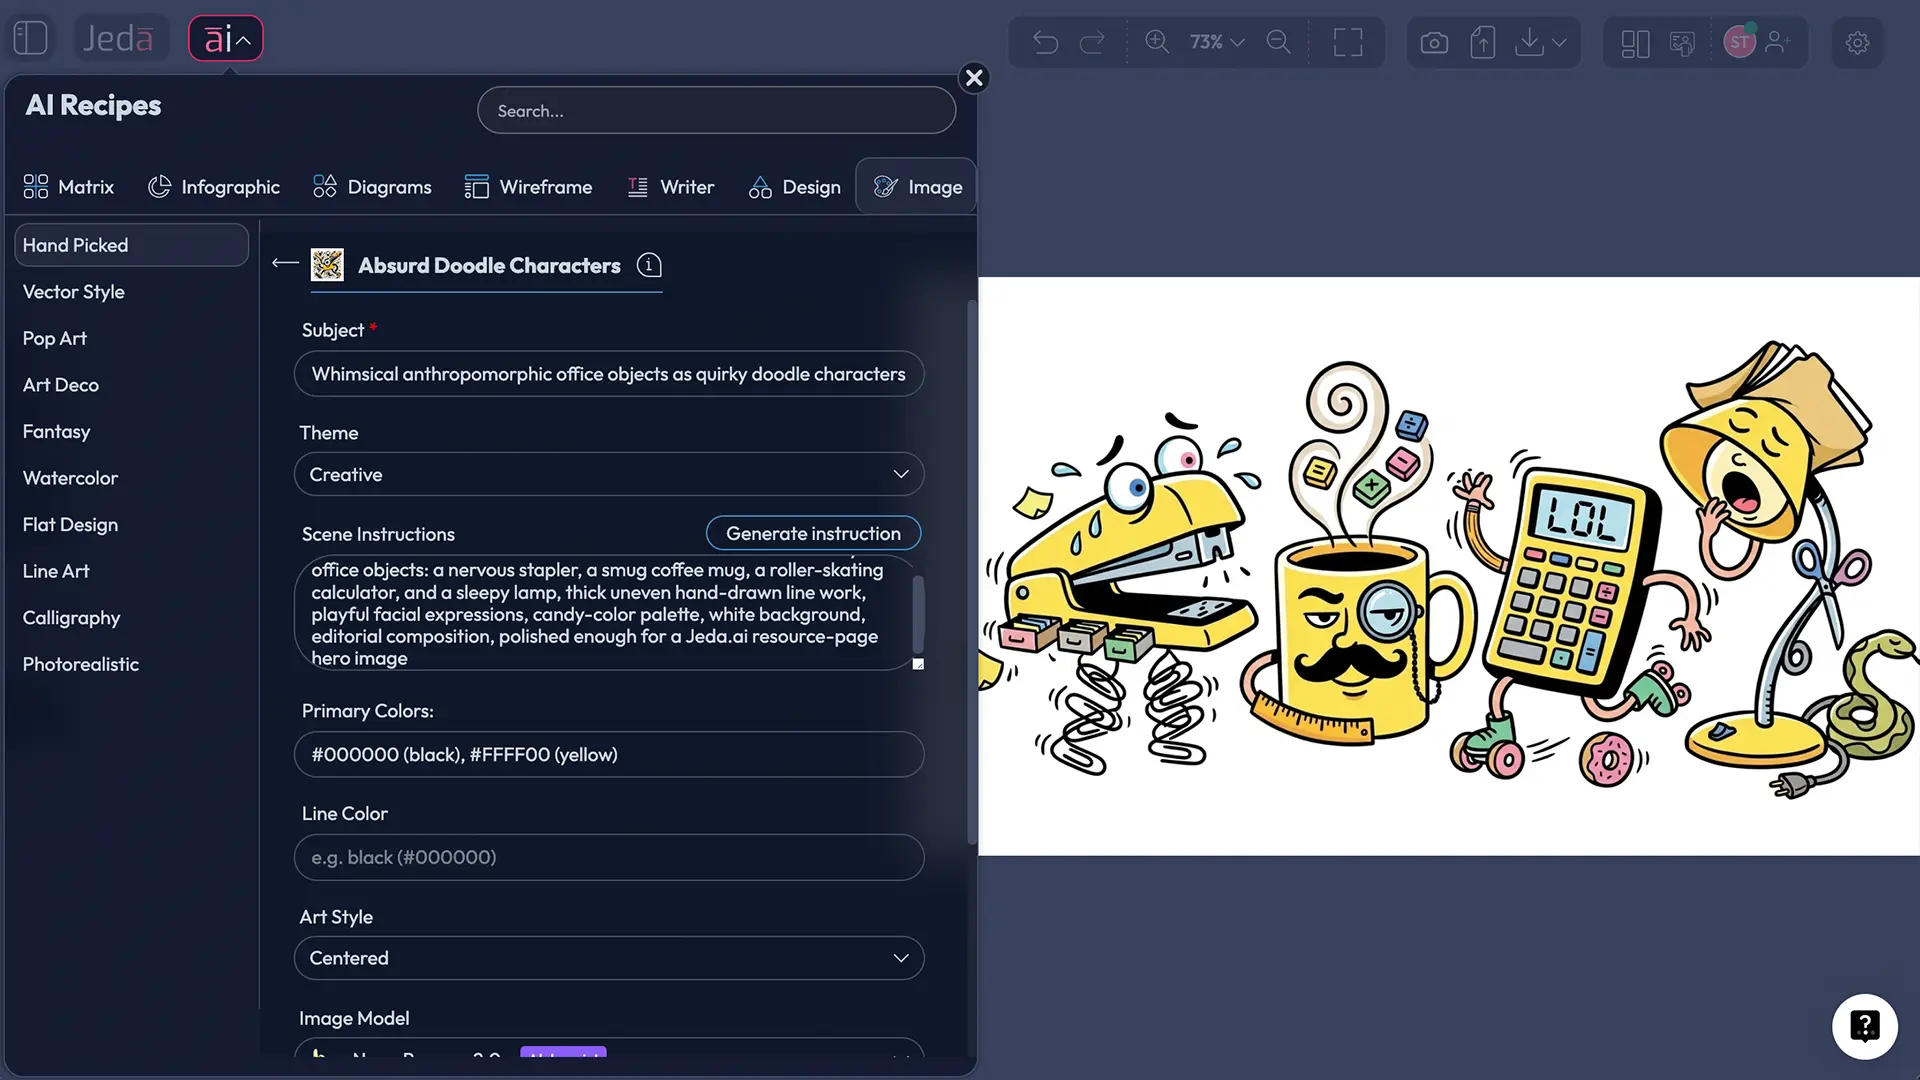This screenshot has width=1920, height=1080.
Task: Click the add collaborator icon
Action: 1778,42
